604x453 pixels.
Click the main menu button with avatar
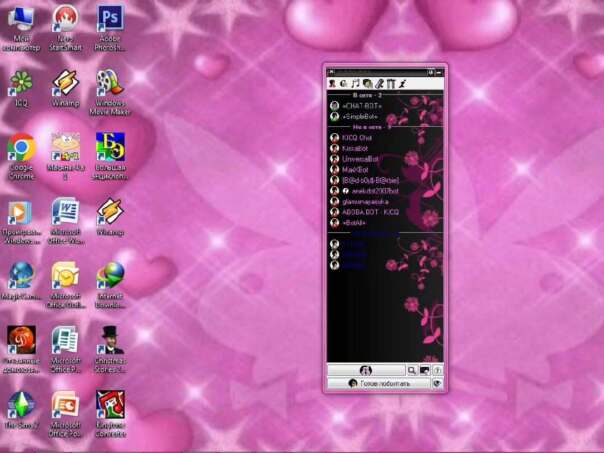coord(366,370)
